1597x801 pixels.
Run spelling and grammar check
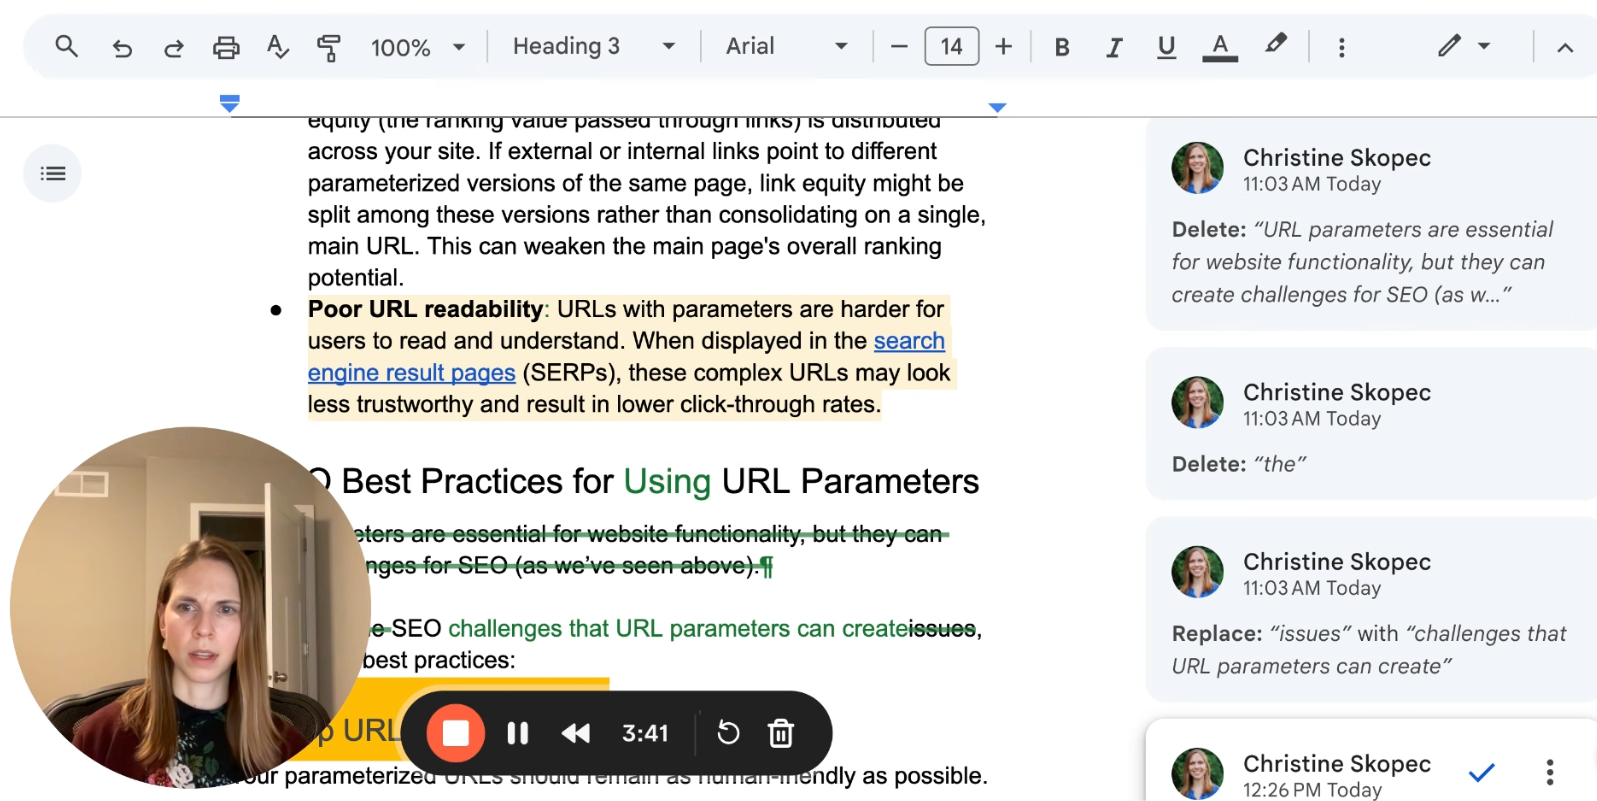[x=277, y=47]
